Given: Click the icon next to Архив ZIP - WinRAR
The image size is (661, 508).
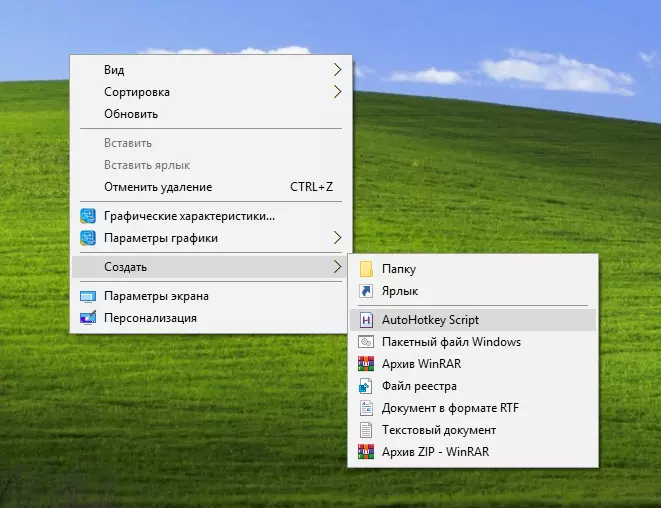Looking at the screenshot, I should click(x=366, y=452).
